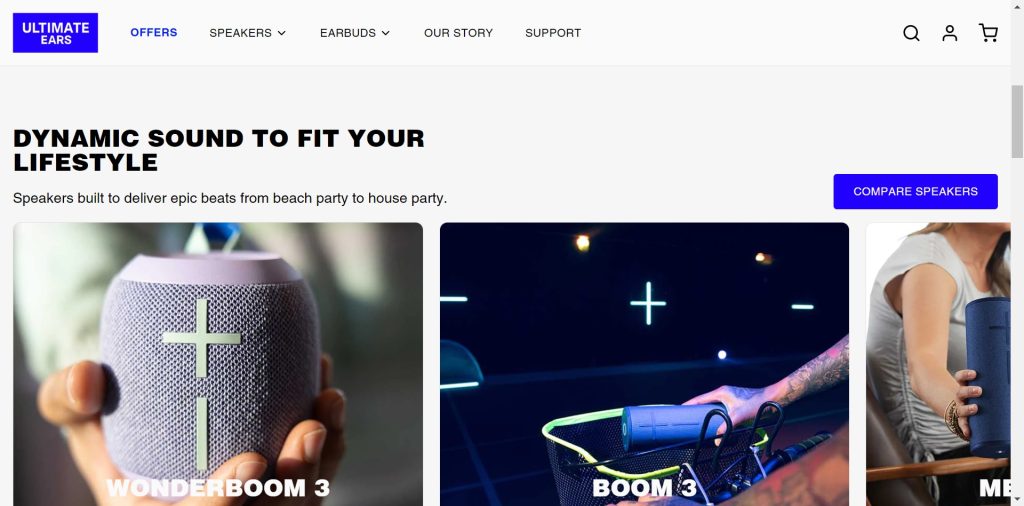Image resolution: width=1024 pixels, height=506 pixels.
Task: Select the partially visible third speaker card
Action: point(938,364)
